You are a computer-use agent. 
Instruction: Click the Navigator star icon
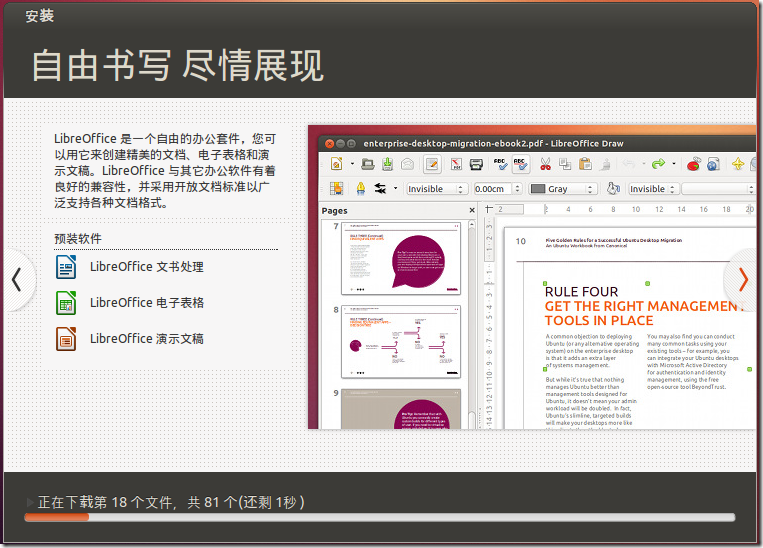tap(738, 164)
